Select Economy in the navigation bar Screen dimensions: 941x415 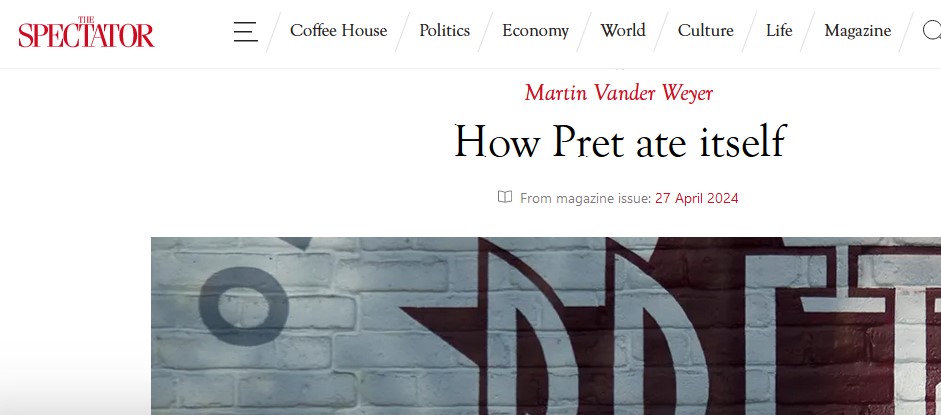point(535,31)
